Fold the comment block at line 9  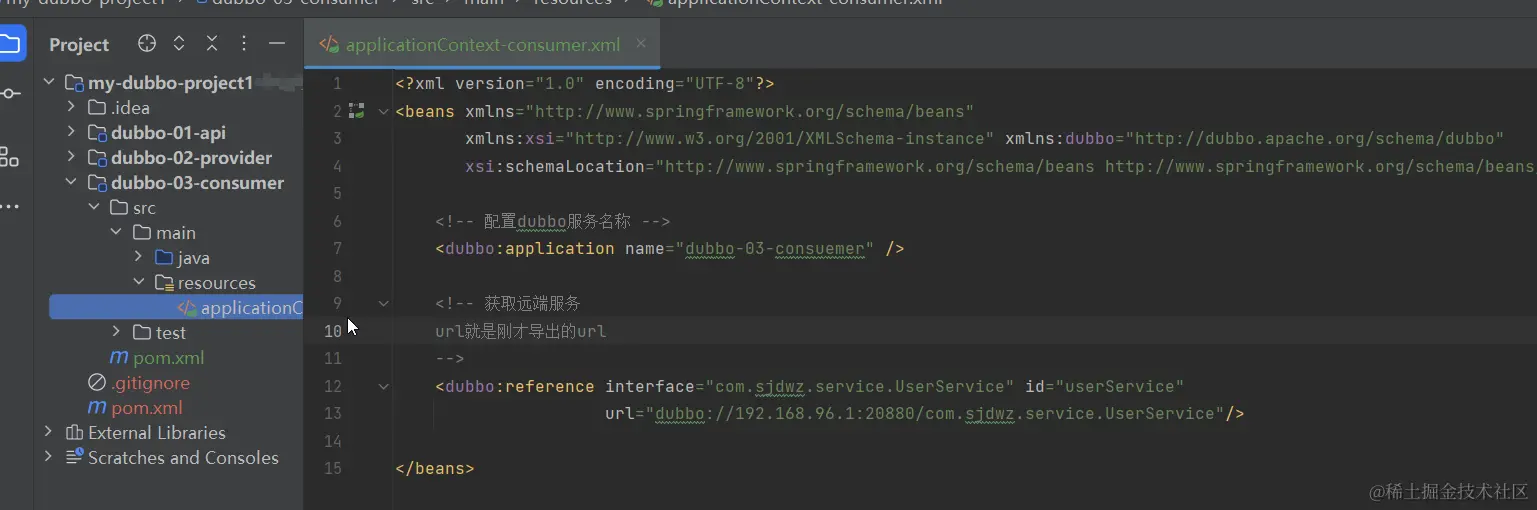click(384, 303)
